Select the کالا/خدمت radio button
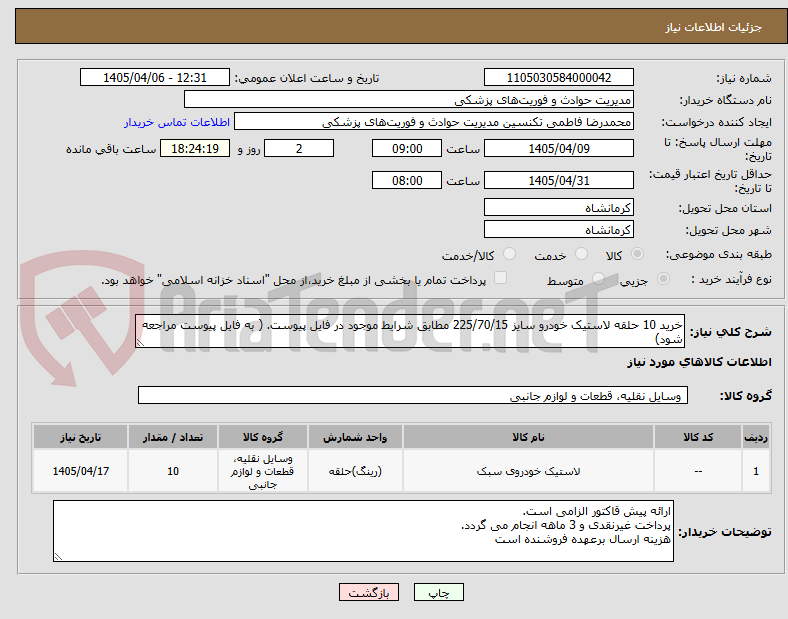The image size is (788, 619). click(510, 254)
